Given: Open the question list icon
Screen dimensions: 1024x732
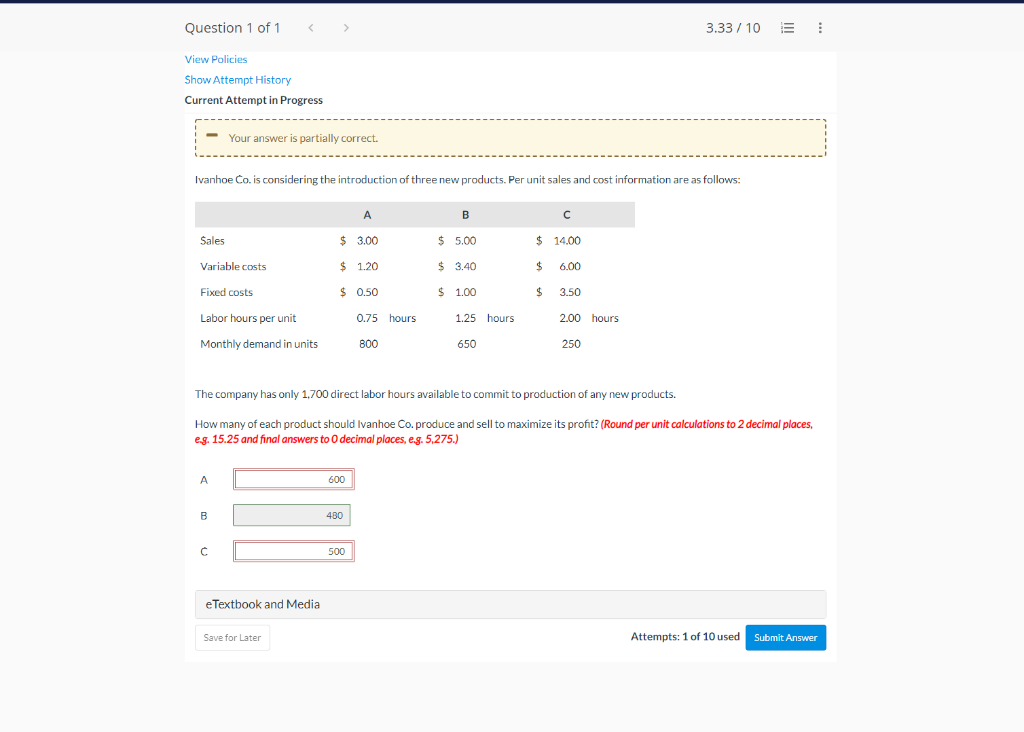Looking at the screenshot, I should 787,28.
